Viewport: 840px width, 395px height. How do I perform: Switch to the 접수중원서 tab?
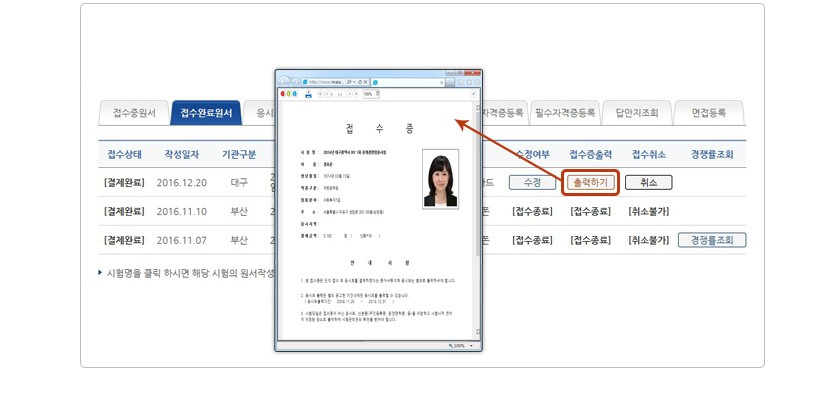pyautogui.click(x=134, y=113)
